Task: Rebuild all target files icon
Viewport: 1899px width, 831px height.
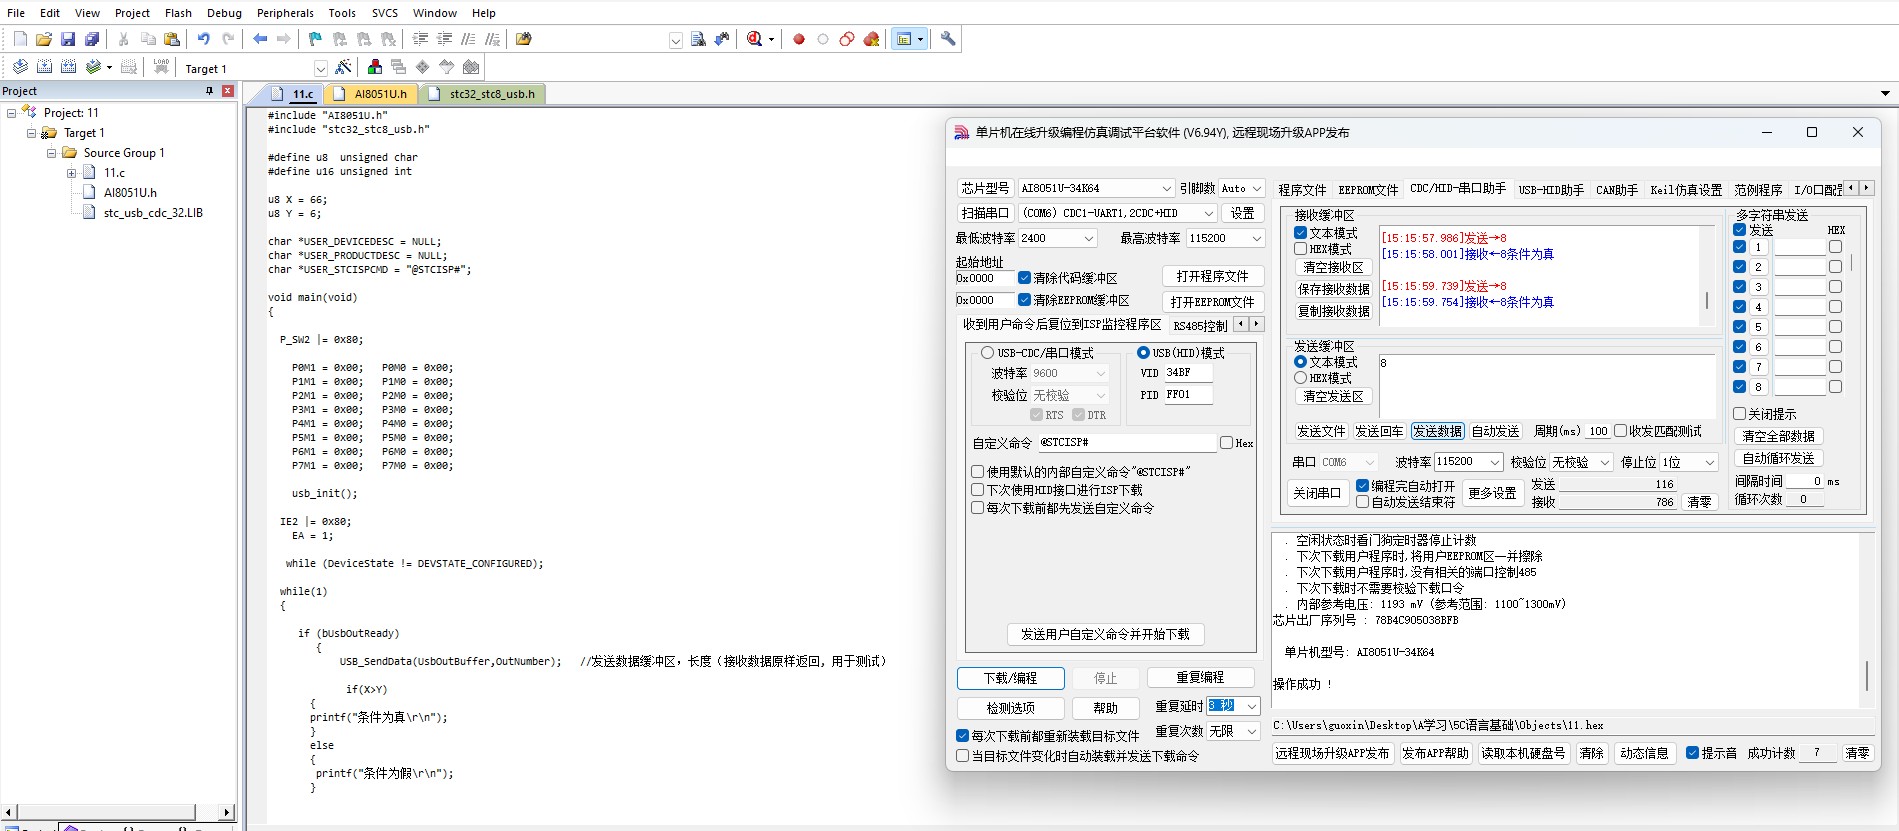Action: [x=68, y=67]
